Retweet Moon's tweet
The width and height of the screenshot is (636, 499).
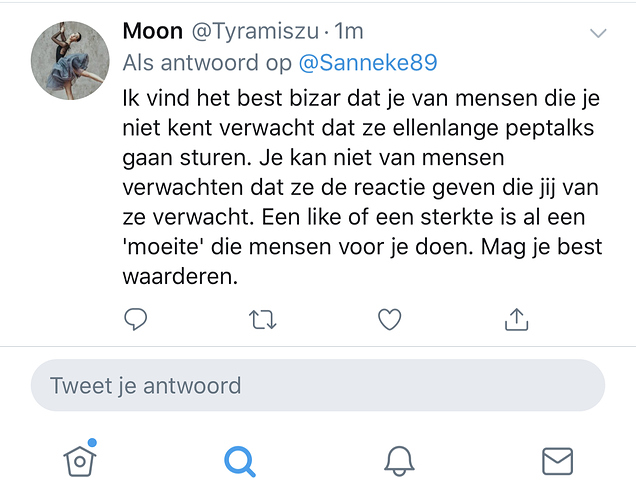point(263,319)
